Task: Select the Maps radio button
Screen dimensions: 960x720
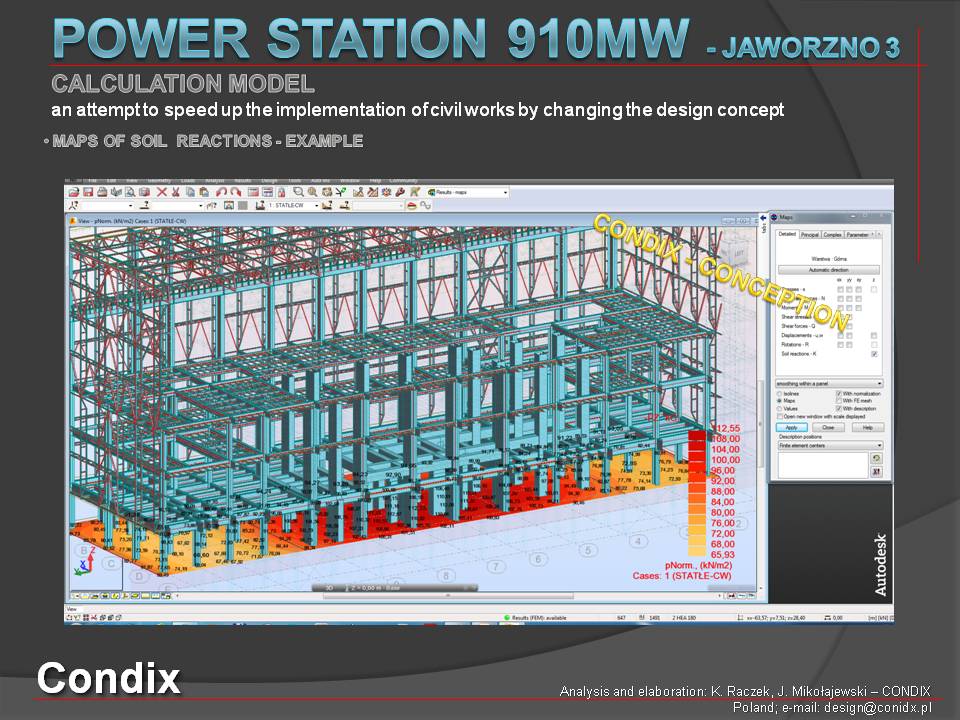Action: [x=779, y=401]
